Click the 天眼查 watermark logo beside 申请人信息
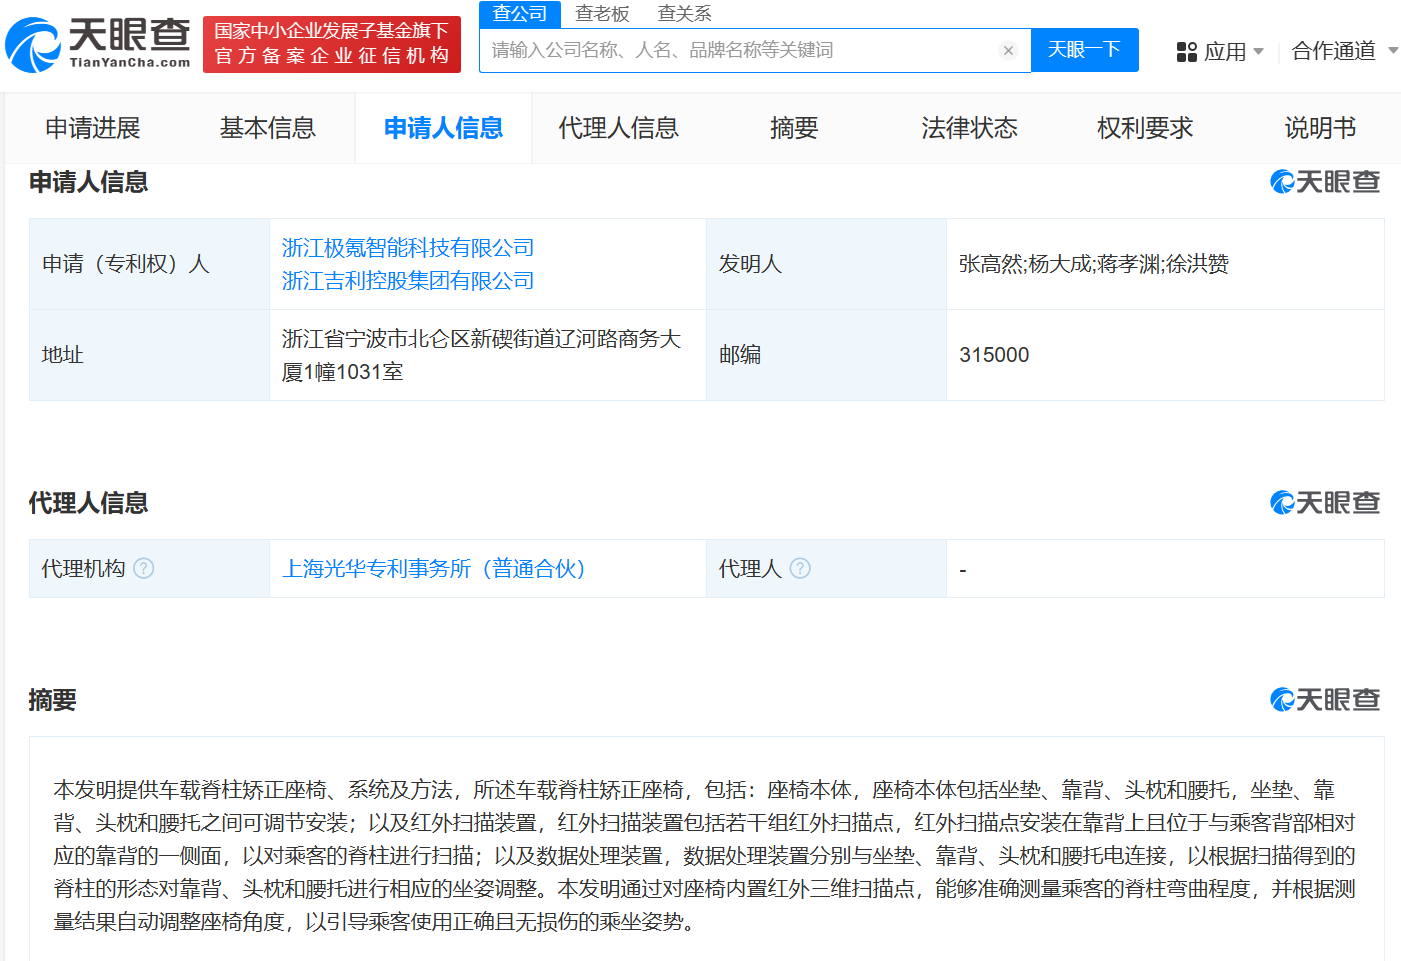Image resolution: width=1401 pixels, height=961 pixels. click(x=1324, y=182)
